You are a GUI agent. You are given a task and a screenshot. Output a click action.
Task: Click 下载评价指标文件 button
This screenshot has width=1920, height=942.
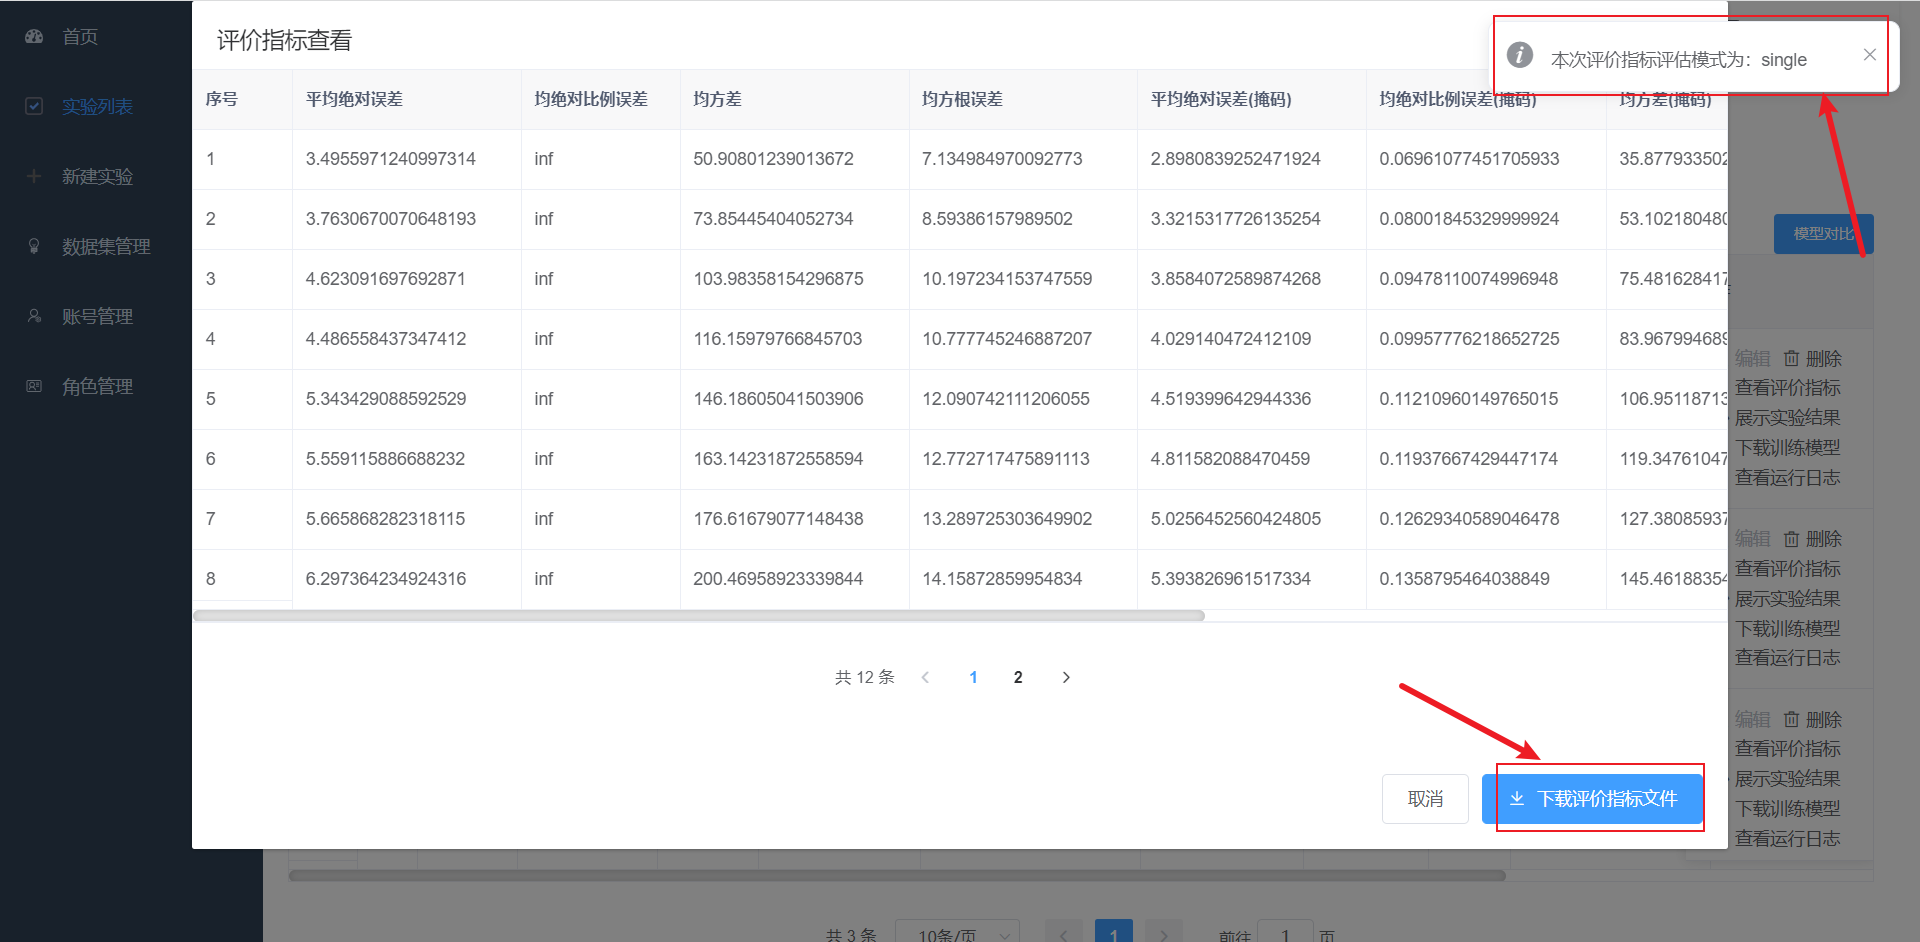pyautogui.click(x=1593, y=799)
